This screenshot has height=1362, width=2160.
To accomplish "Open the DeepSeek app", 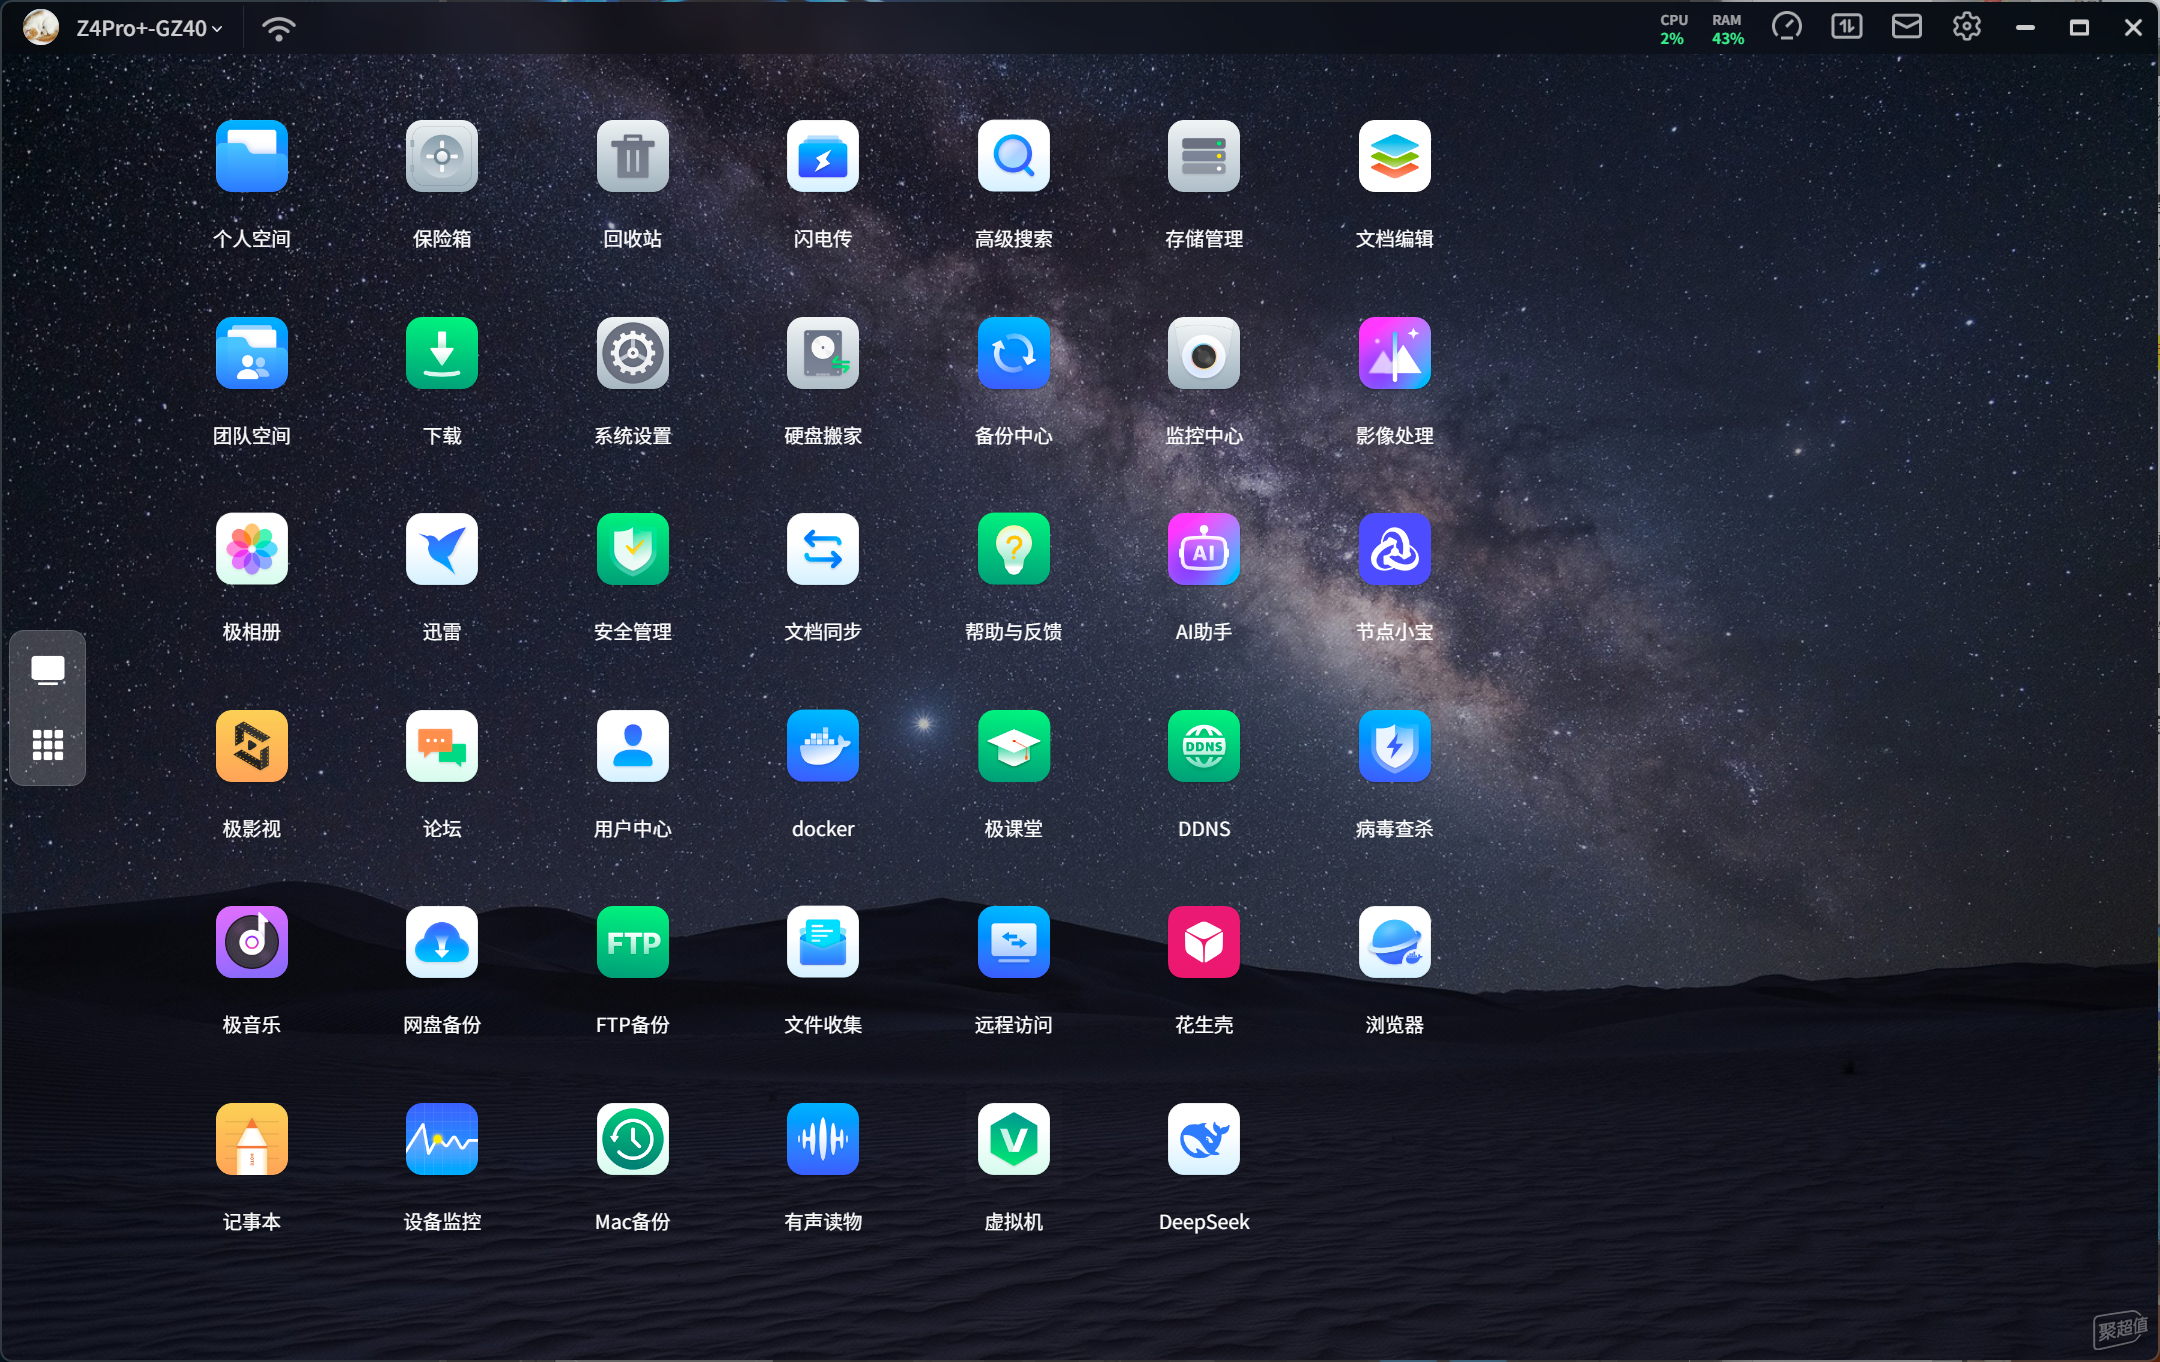I will click(1204, 1140).
